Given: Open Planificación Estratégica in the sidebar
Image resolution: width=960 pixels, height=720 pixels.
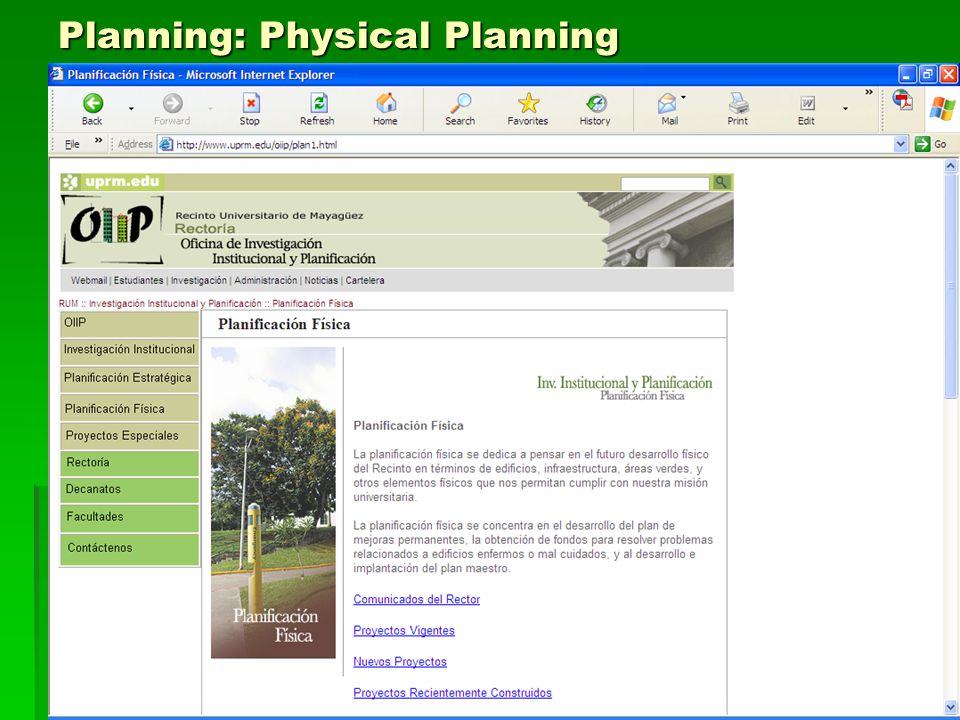Looking at the screenshot, I should point(130,379).
